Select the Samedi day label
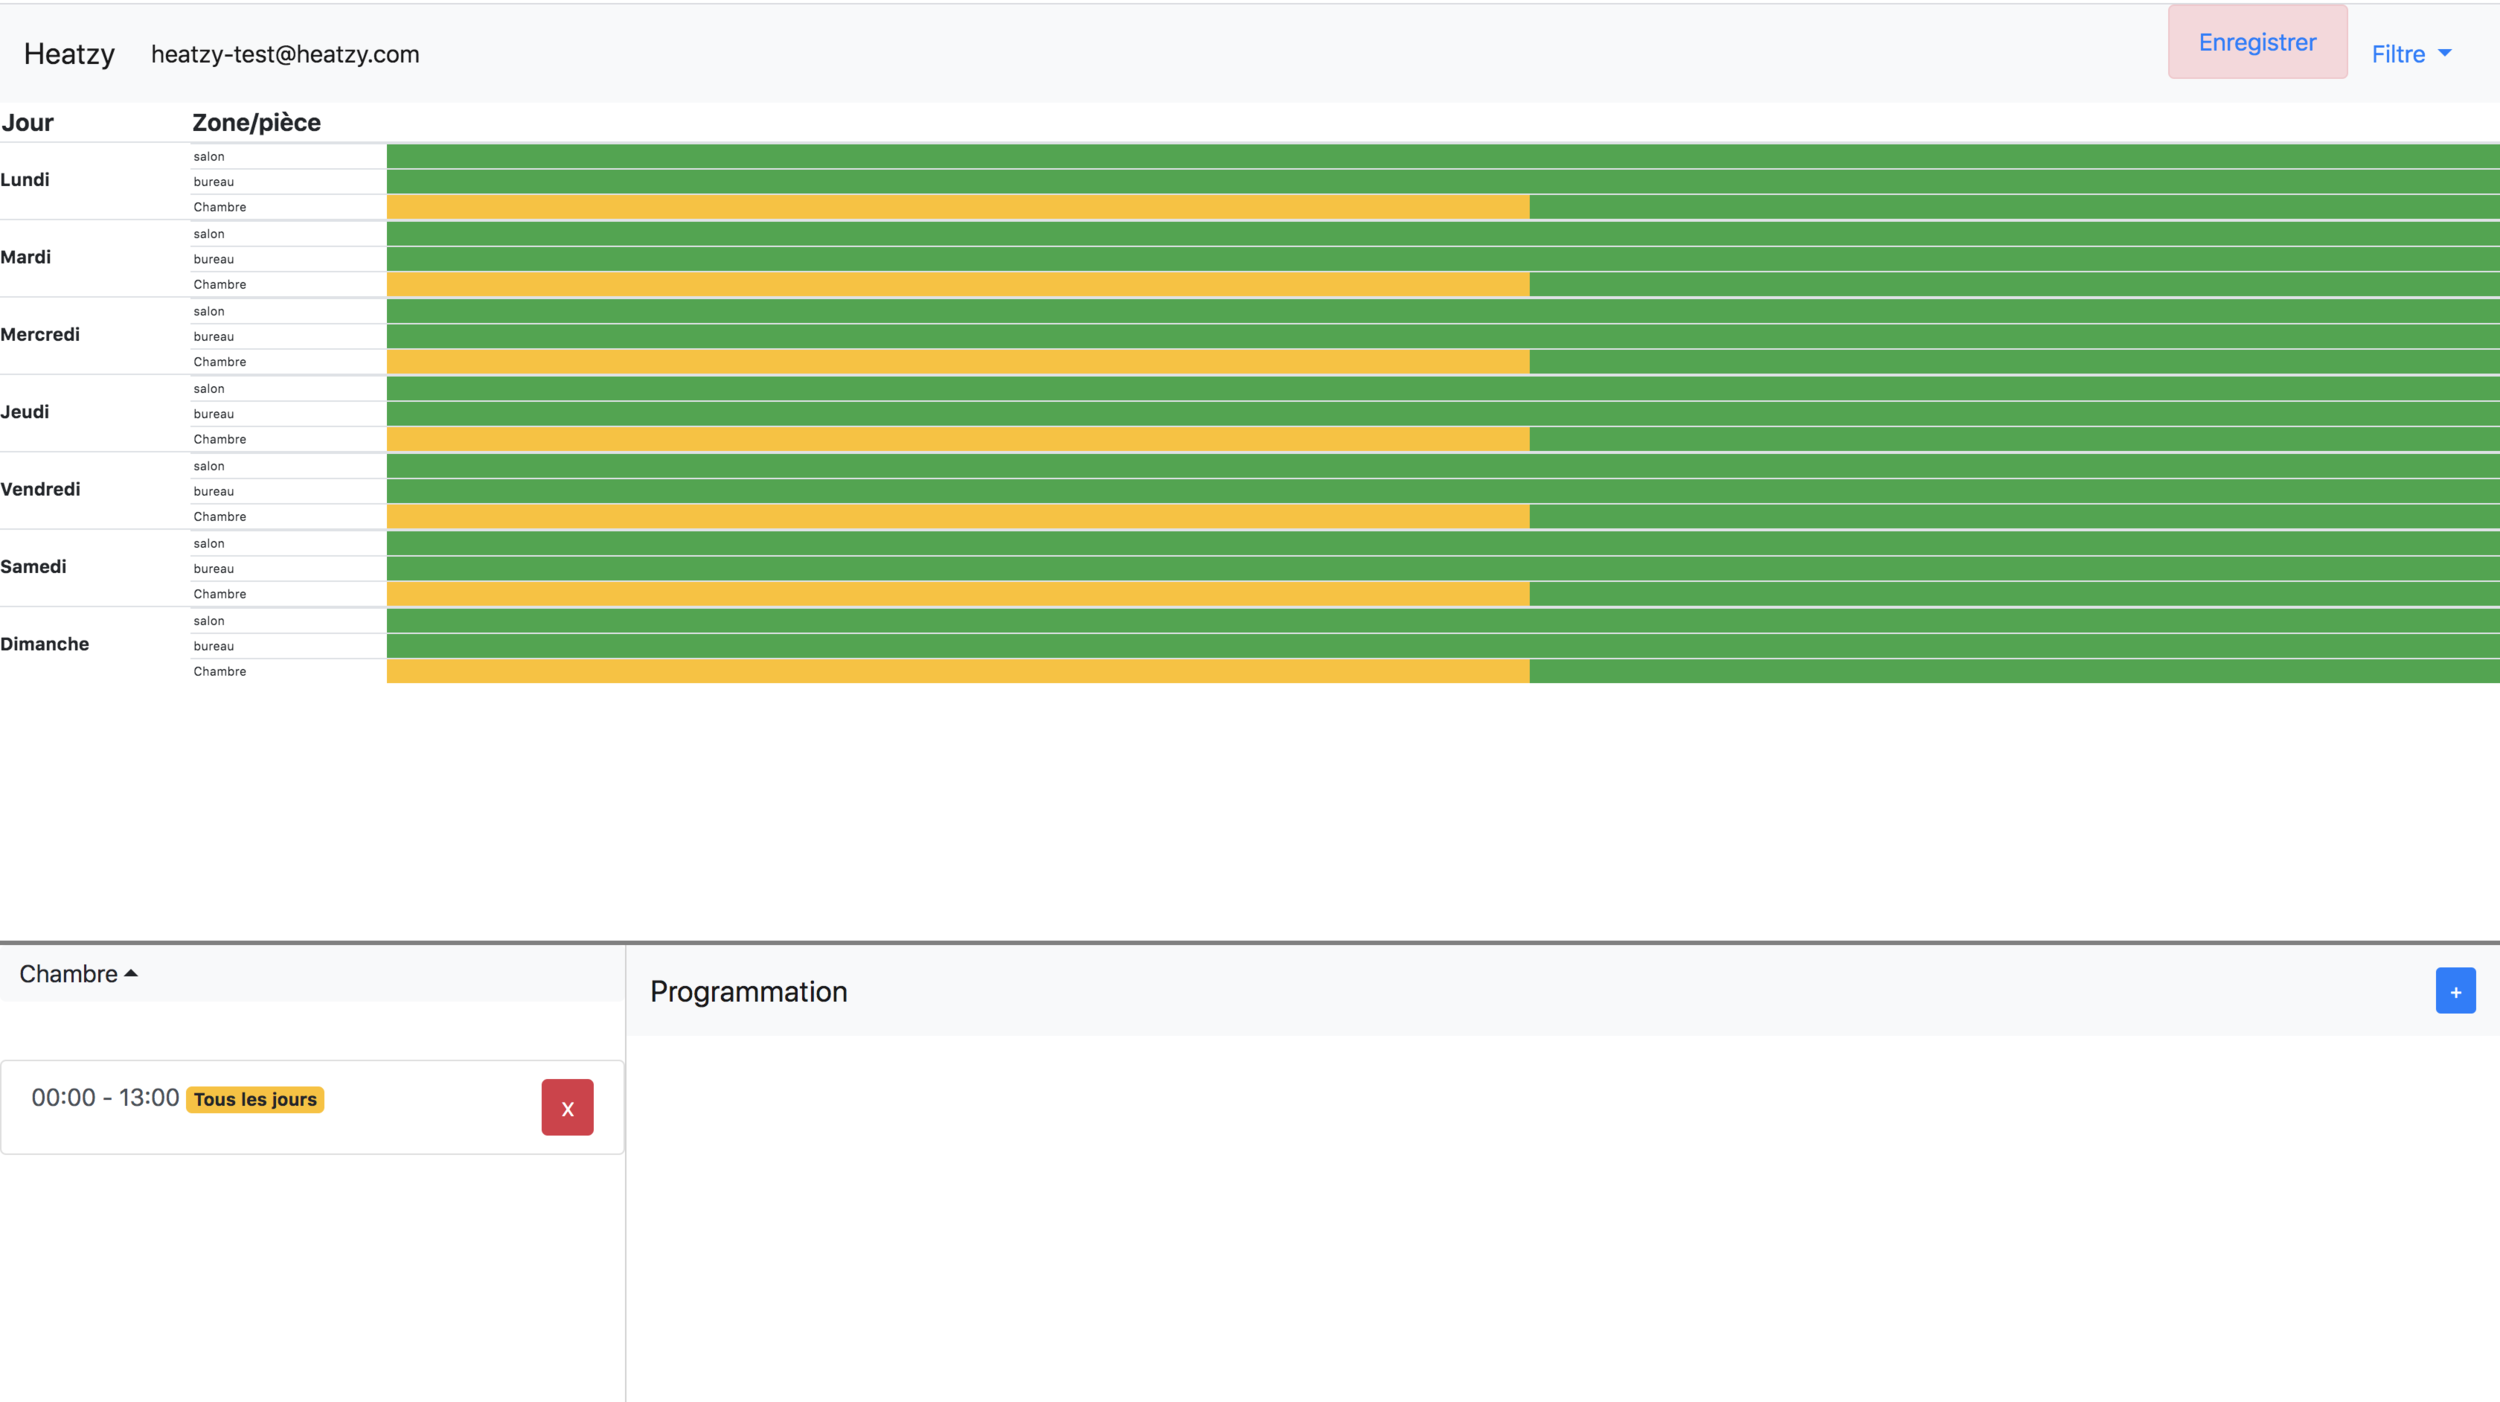 [33, 566]
